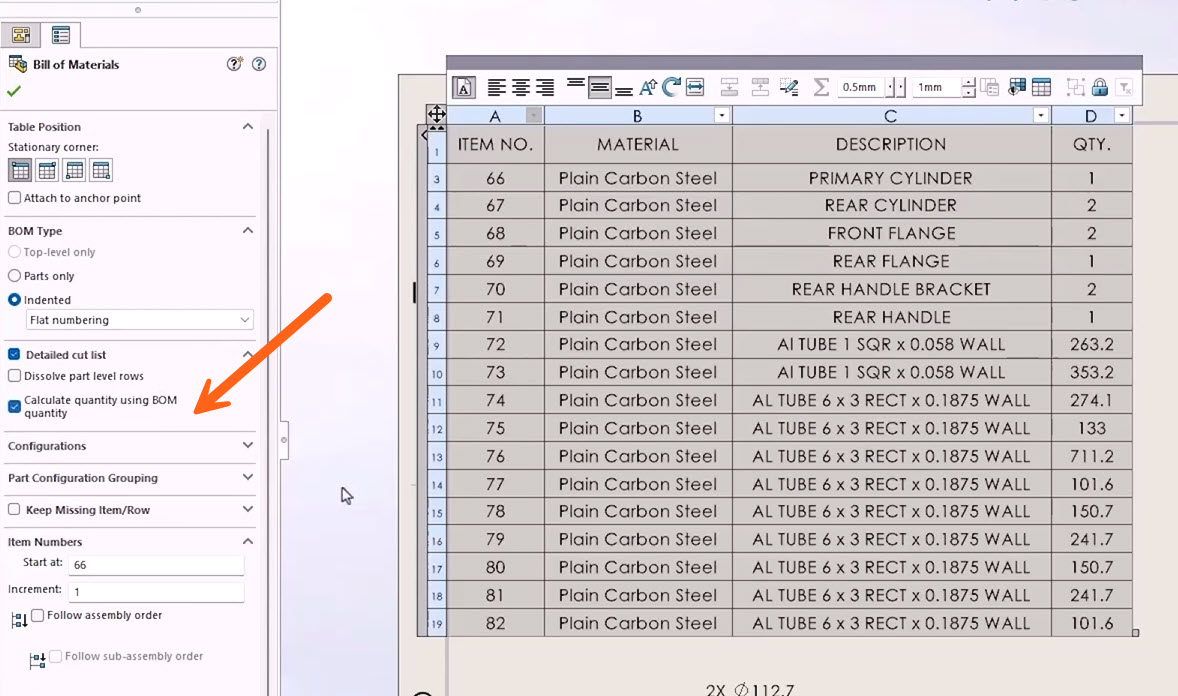Click the sigma equation icon
Image resolution: width=1178 pixels, height=696 pixels.
tap(821, 88)
